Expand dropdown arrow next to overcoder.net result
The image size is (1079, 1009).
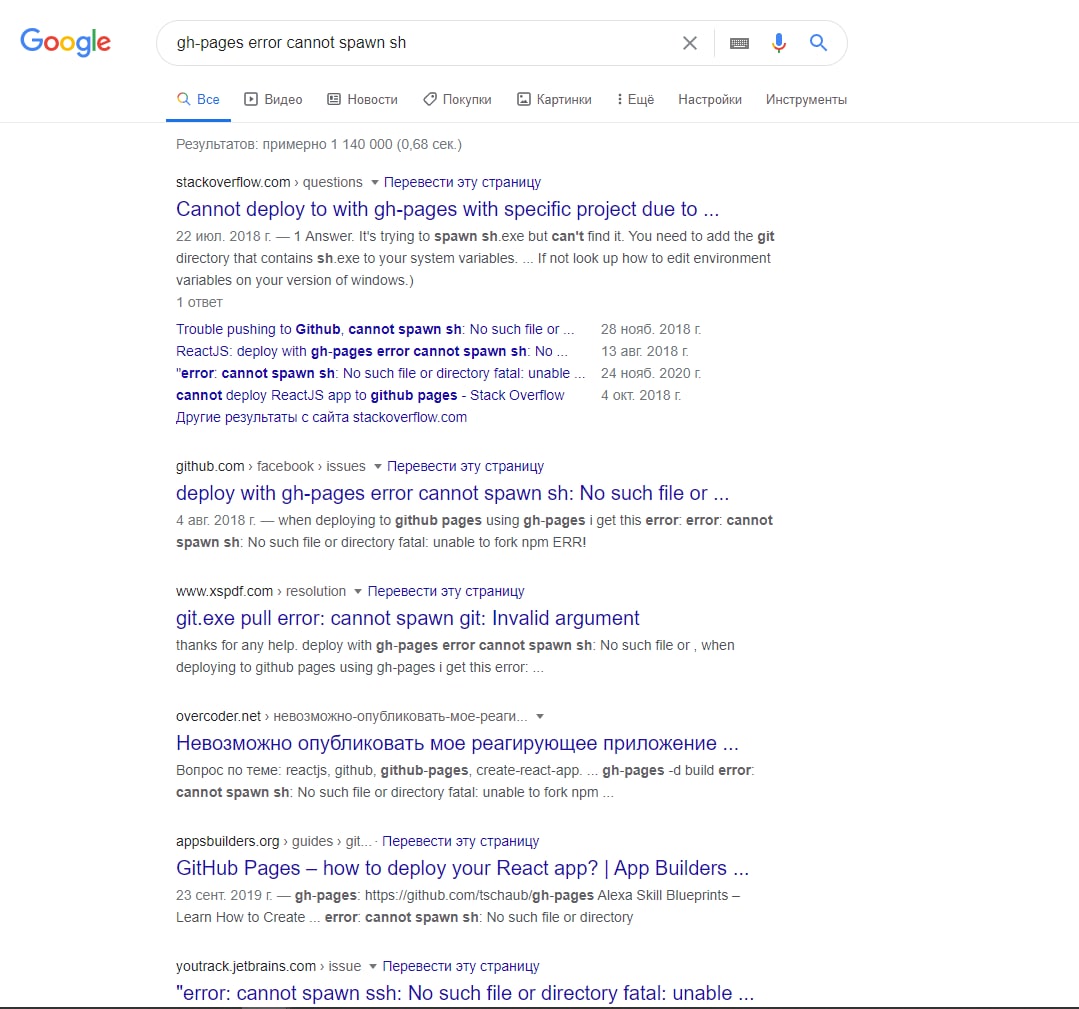(540, 716)
